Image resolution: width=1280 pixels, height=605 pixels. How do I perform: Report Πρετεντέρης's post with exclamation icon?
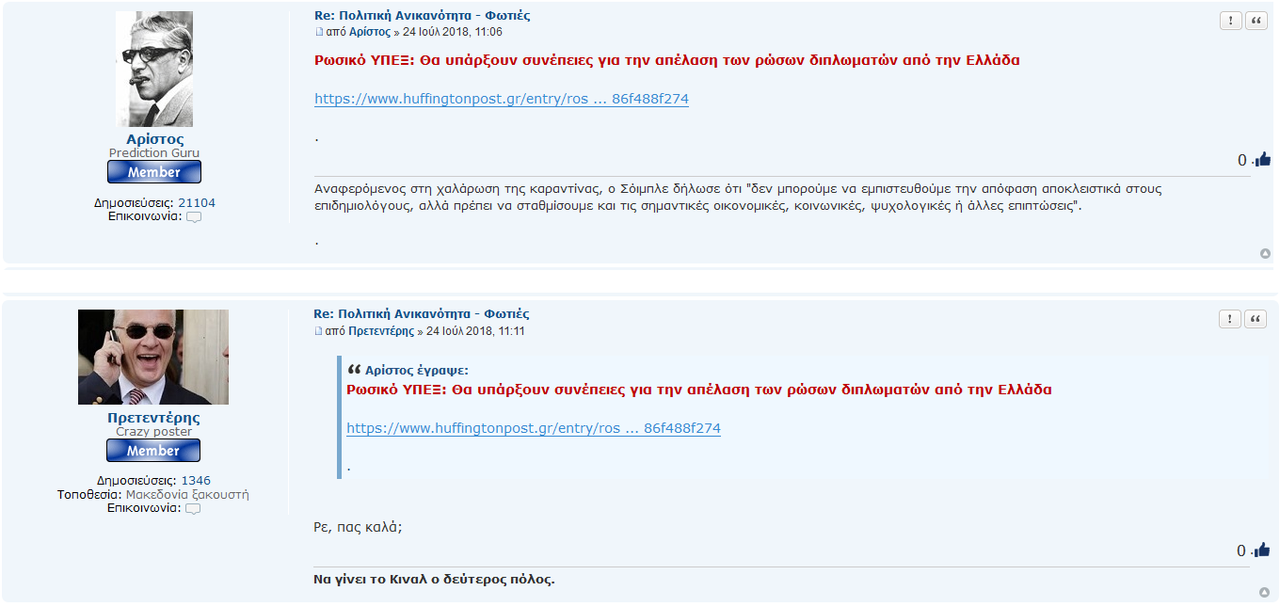click(1230, 319)
